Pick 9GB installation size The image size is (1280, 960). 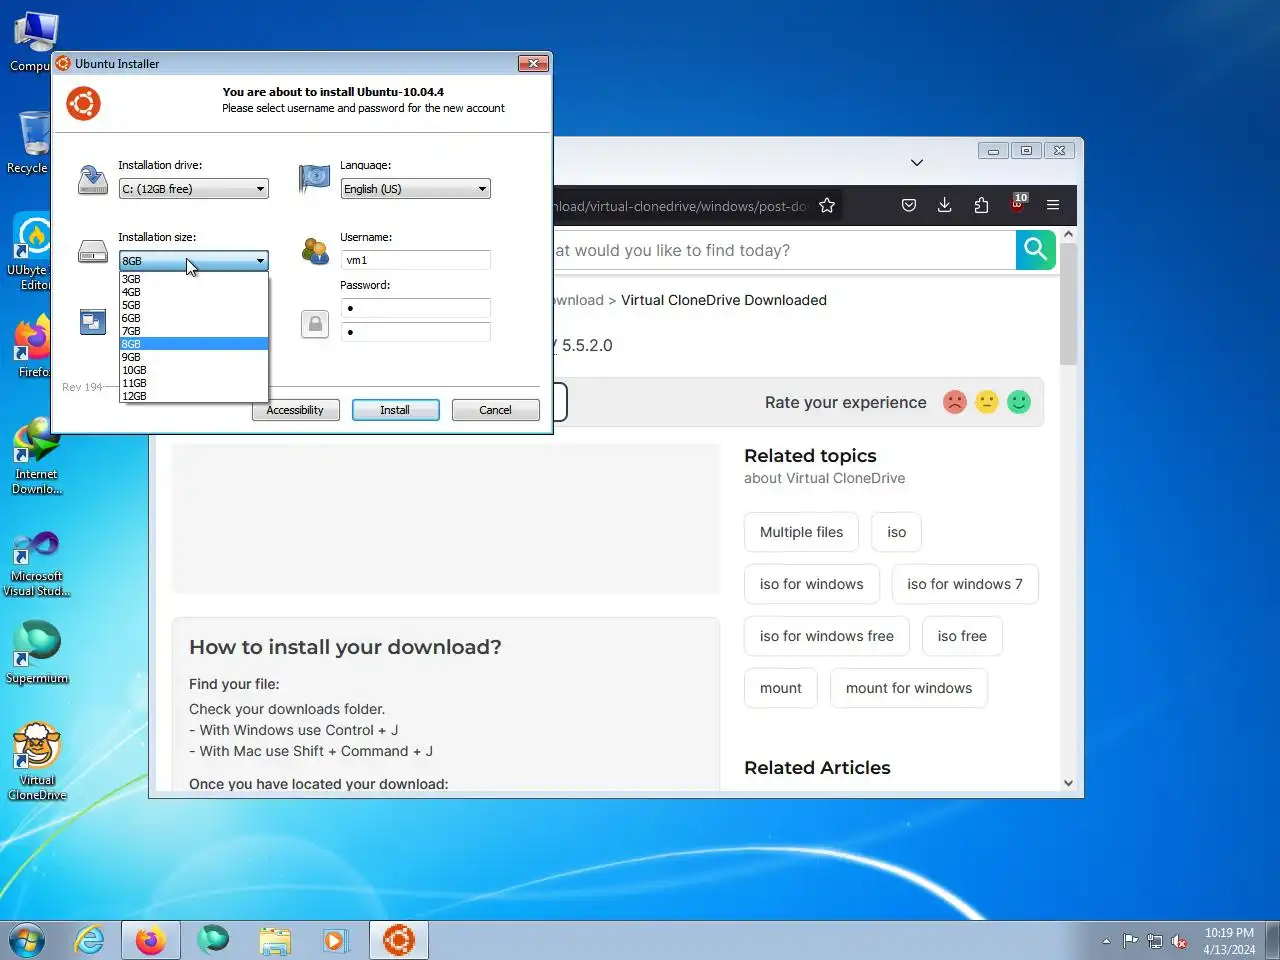click(x=194, y=357)
